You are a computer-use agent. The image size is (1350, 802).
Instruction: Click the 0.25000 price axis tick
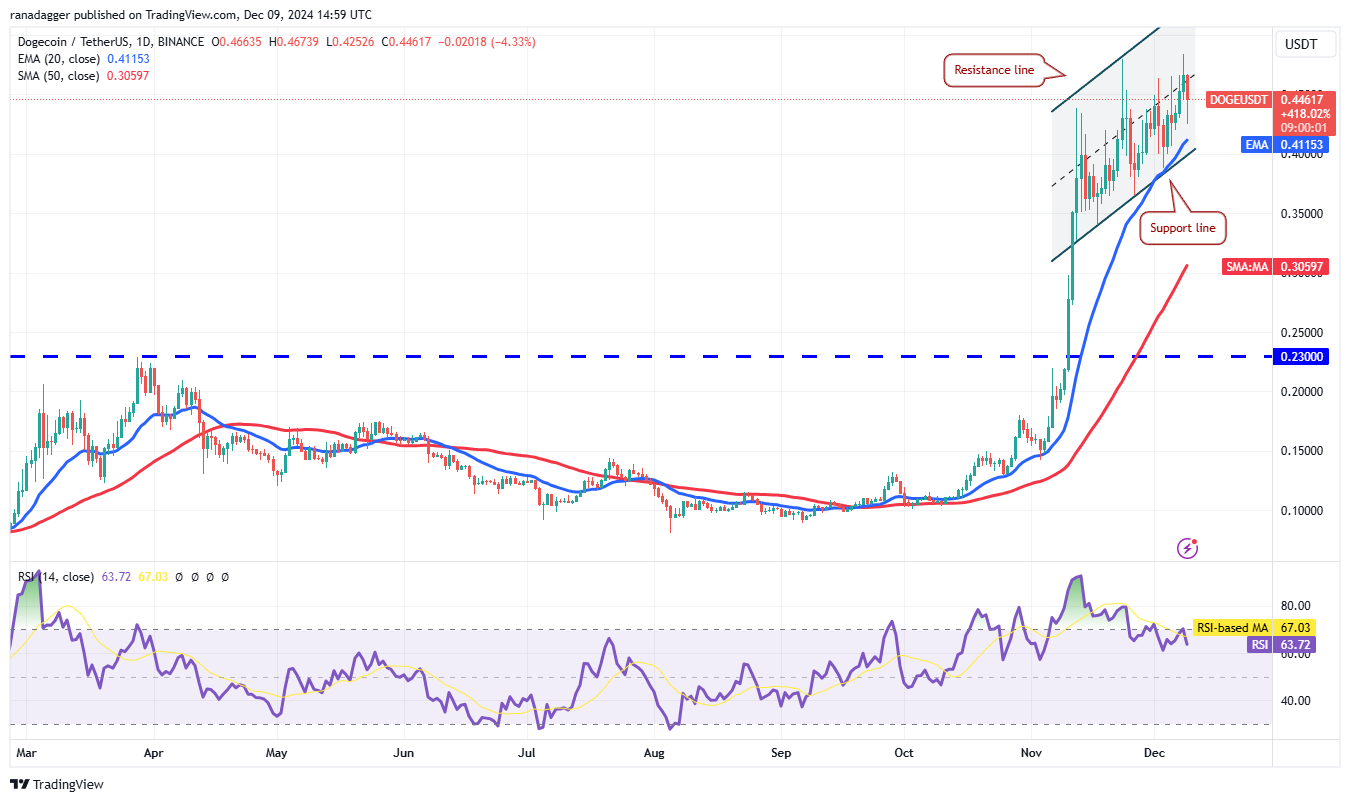(1303, 333)
